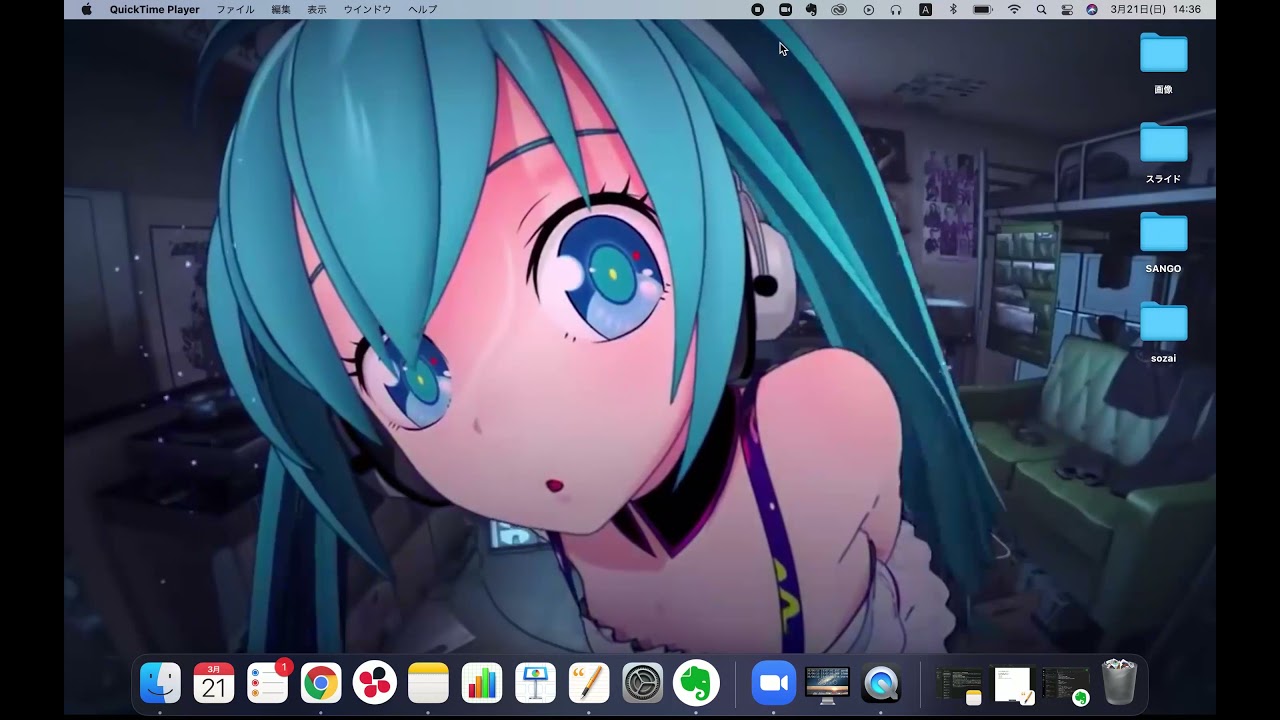
Task: Open Calendar showing 21 in Dock
Action: coord(214,683)
